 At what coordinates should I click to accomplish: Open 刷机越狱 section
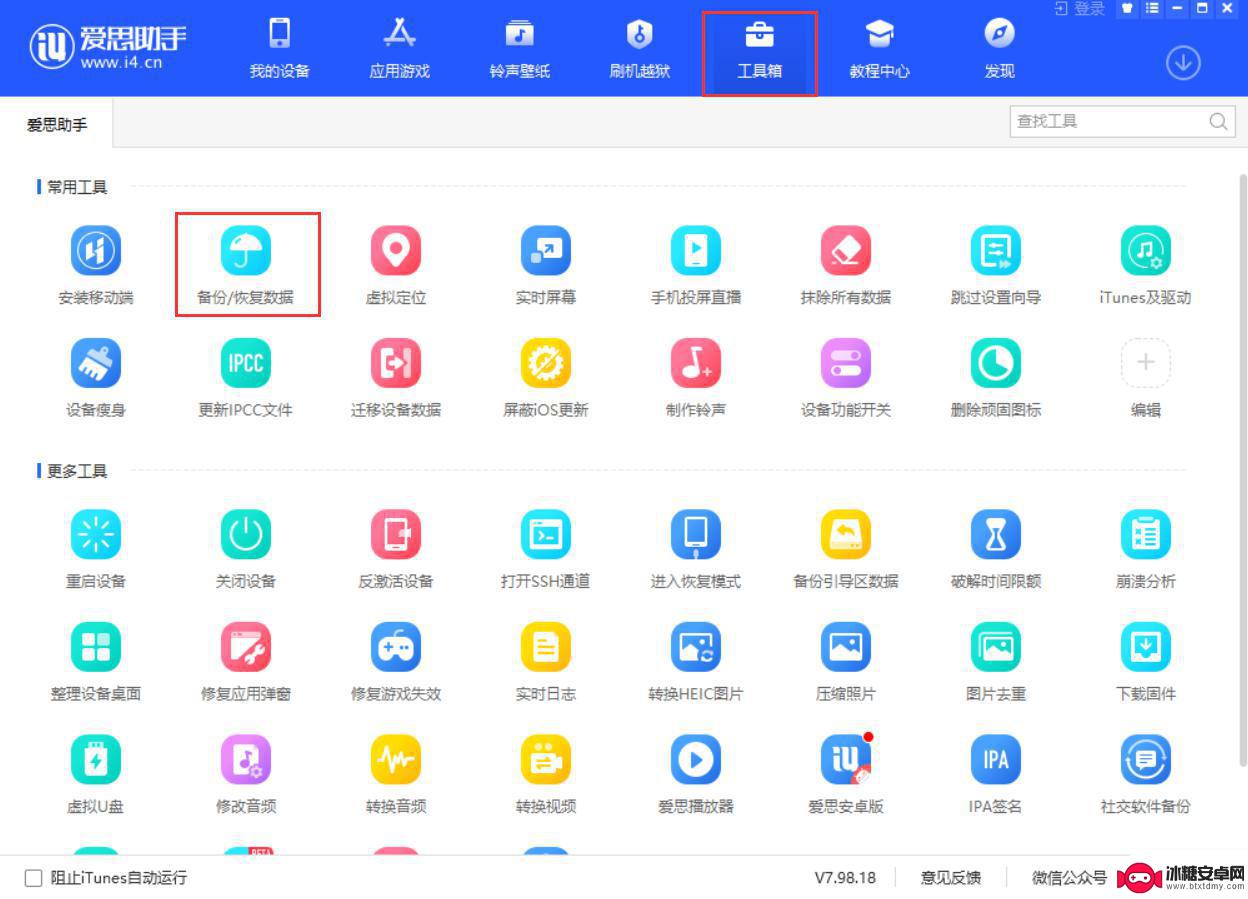640,48
